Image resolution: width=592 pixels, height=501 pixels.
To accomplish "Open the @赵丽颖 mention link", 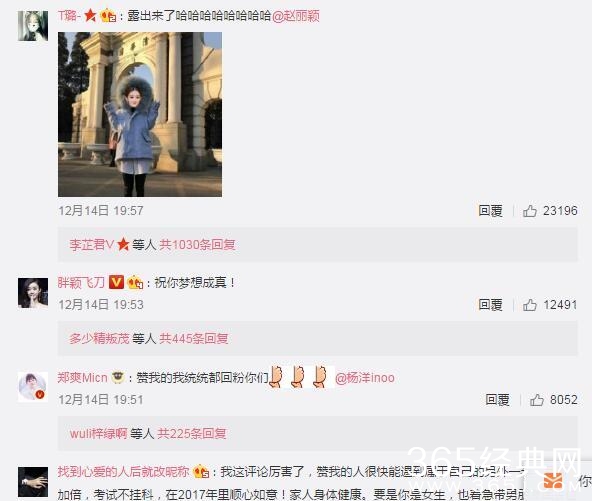I will coord(296,16).
